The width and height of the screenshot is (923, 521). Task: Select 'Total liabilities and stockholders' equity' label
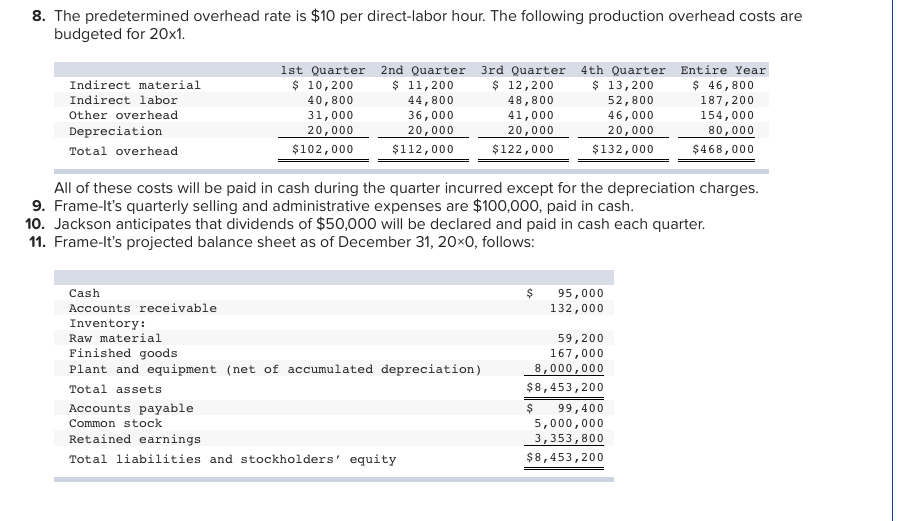click(233, 460)
